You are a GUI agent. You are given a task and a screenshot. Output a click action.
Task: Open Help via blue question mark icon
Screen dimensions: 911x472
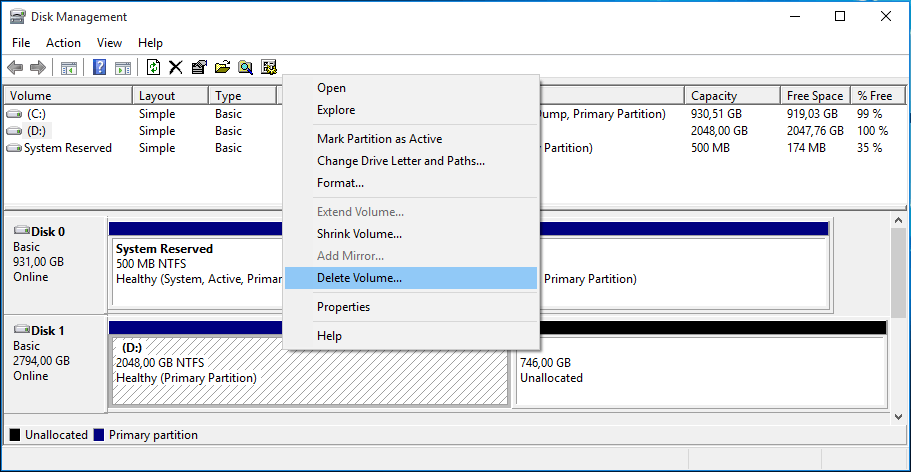100,67
